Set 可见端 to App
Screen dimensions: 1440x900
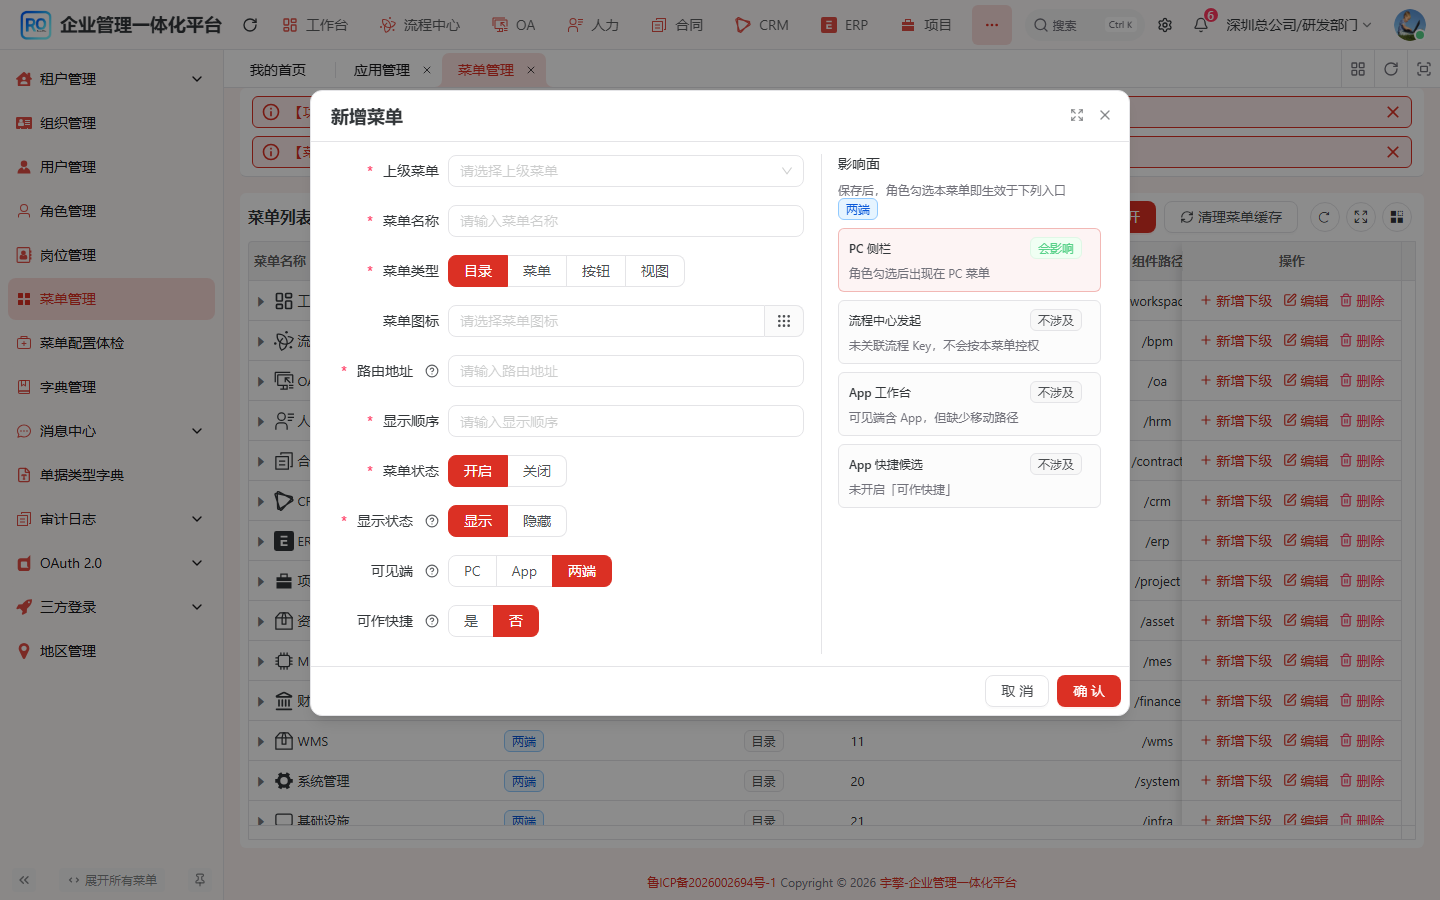[x=524, y=571]
